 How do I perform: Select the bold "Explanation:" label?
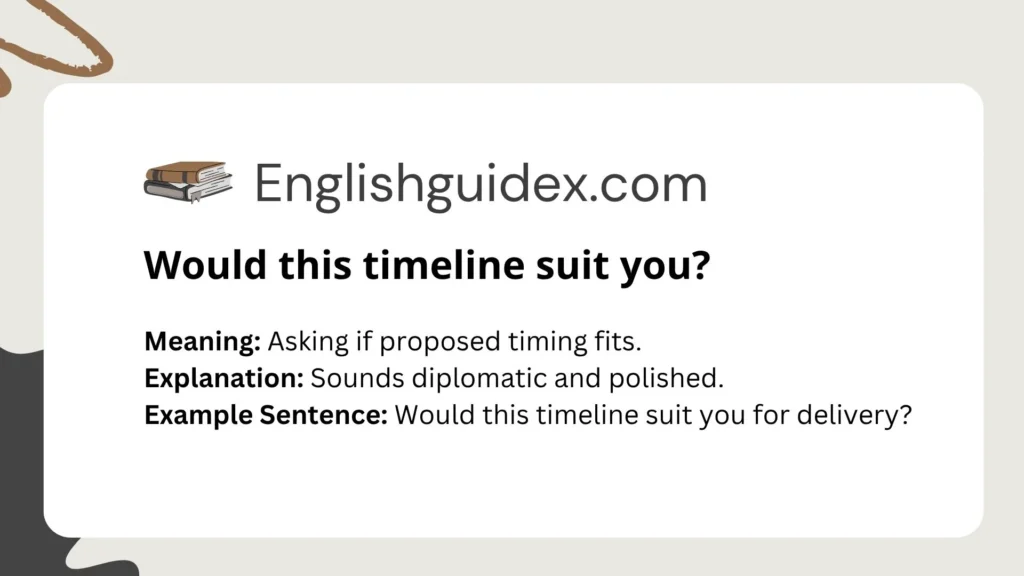coord(224,378)
